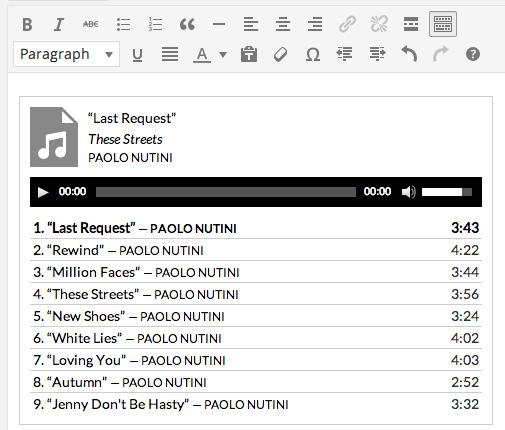Insert or edit link
This screenshot has width=505, height=430.
[x=347, y=24]
